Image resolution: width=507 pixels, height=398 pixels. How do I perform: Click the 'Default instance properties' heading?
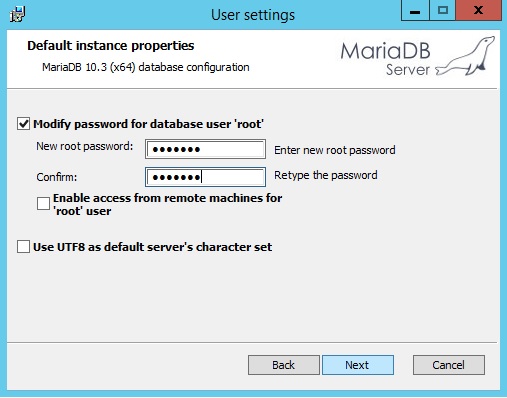(111, 46)
